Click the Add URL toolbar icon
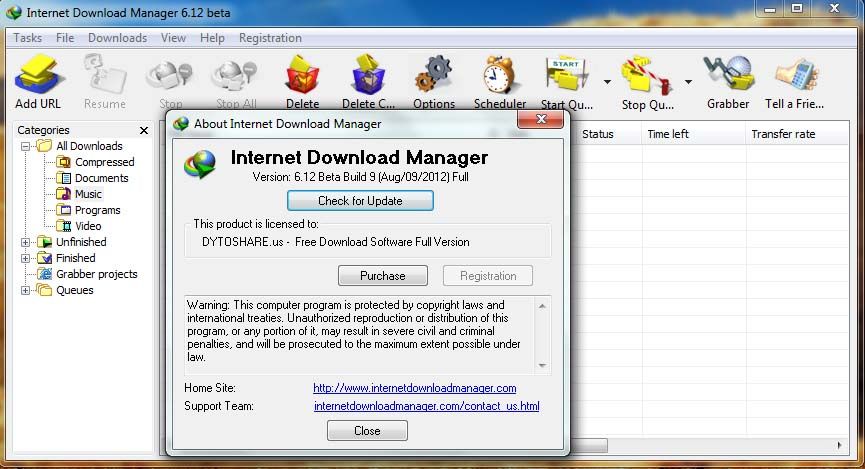Screen dimensions: 865x469 38,74
